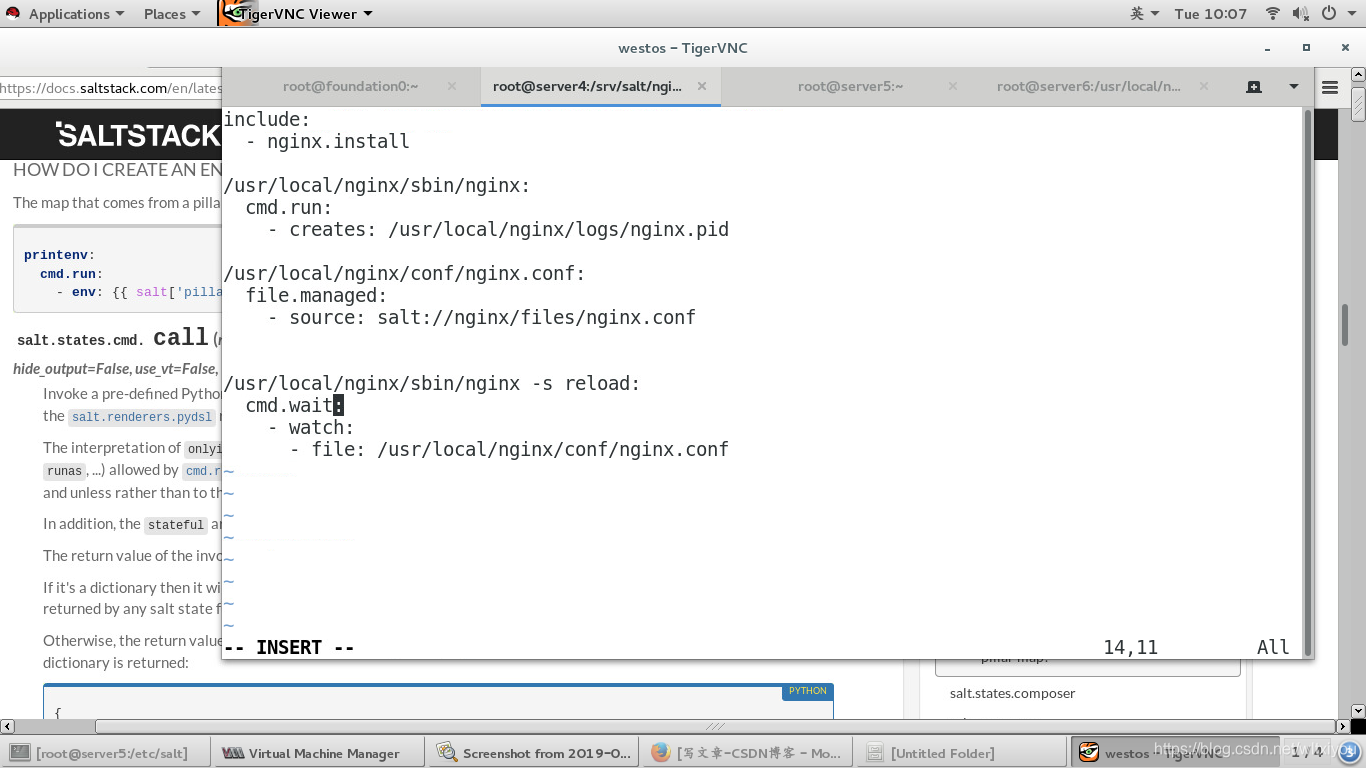The width and height of the screenshot is (1366, 768).
Task: Click the Wi-Fi network status icon
Action: coord(1273,14)
